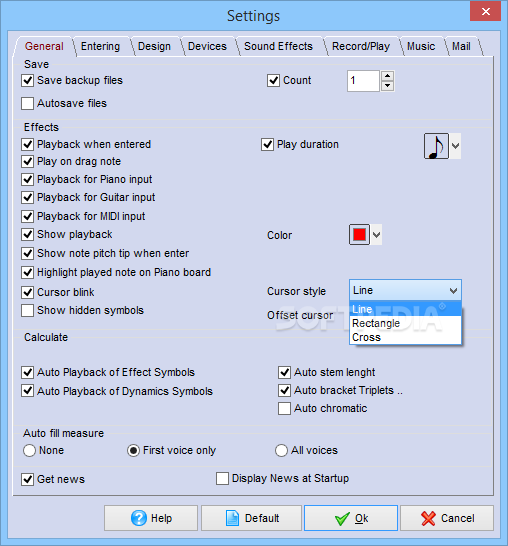The image size is (508, 546).
Task: Select First voice only radio button
Action: click(x=133, y=450)
